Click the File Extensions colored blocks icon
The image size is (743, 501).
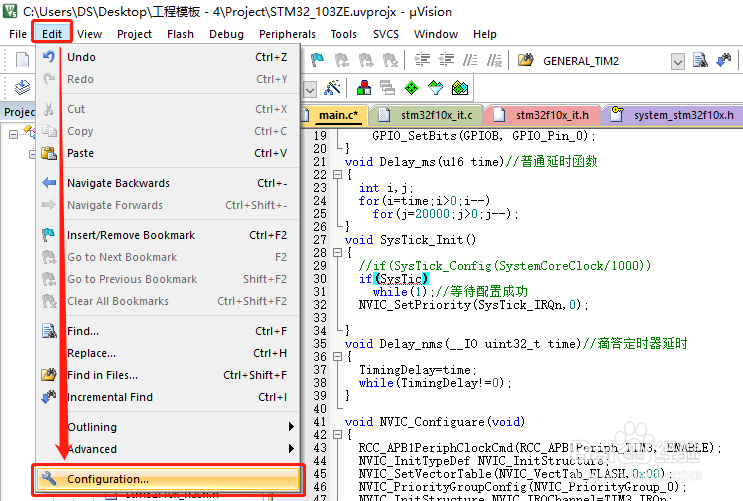[x=363, y=88]
